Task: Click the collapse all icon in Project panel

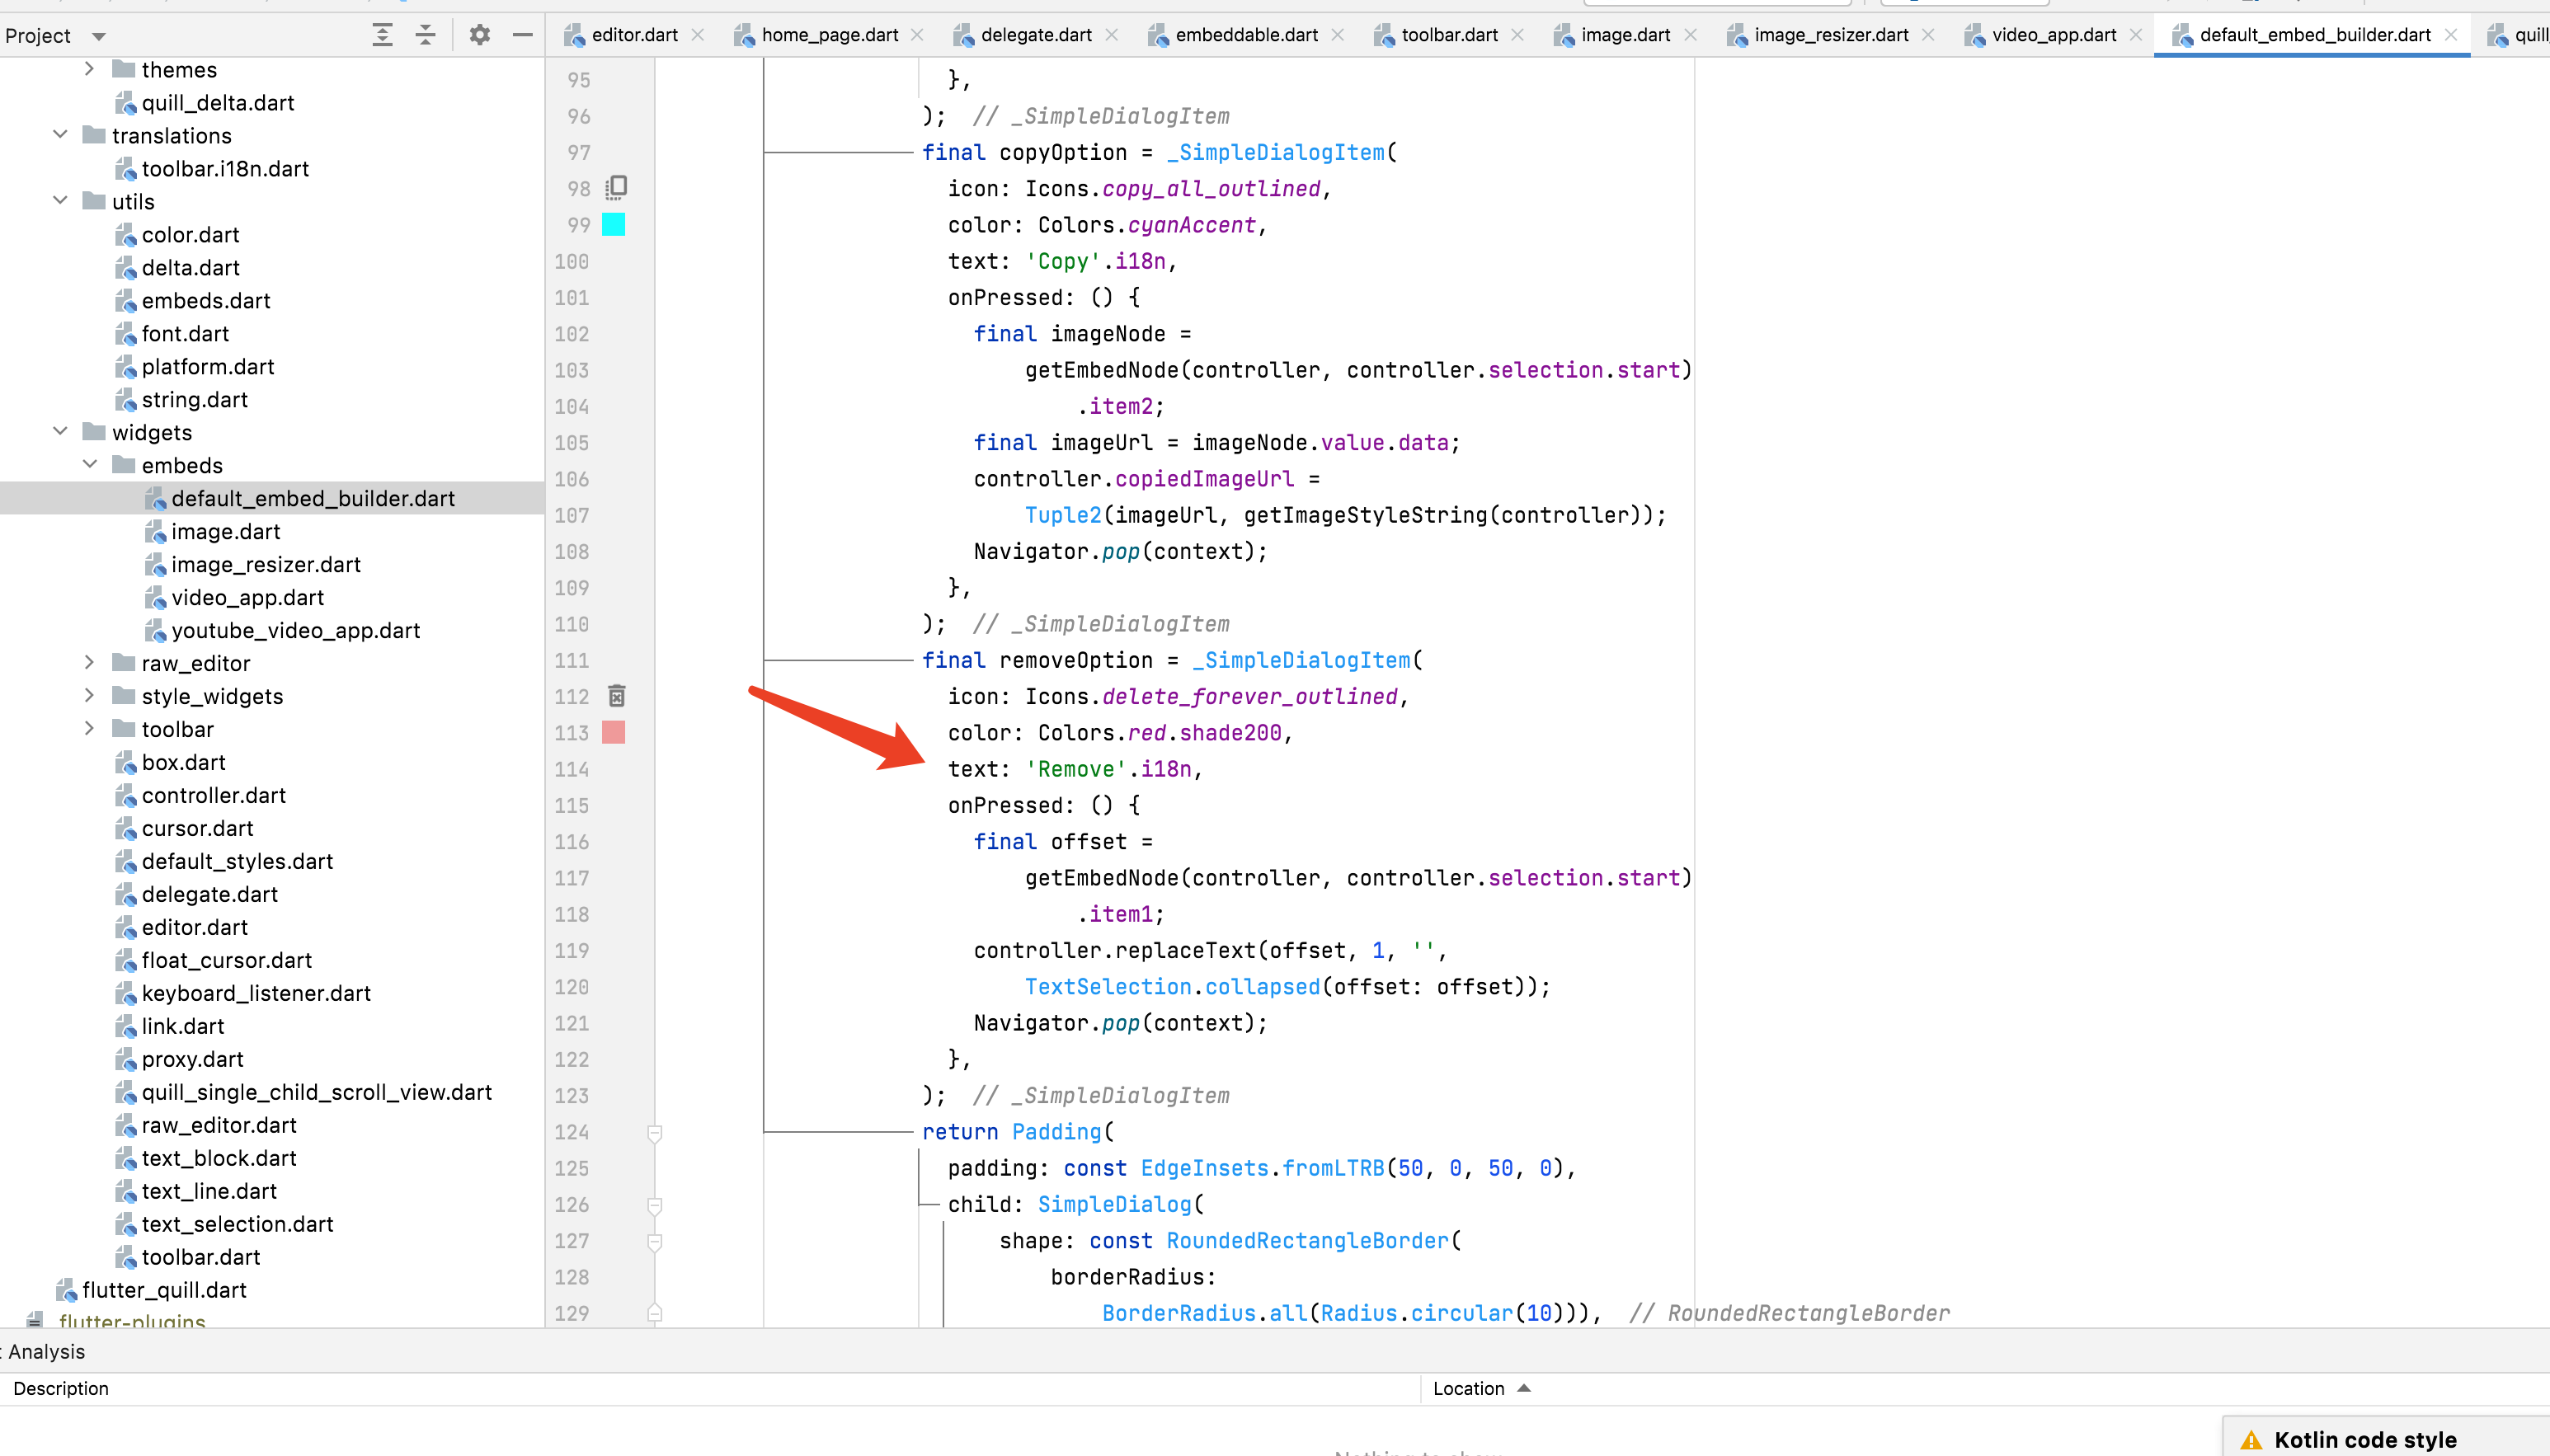Action: (426, 35)
